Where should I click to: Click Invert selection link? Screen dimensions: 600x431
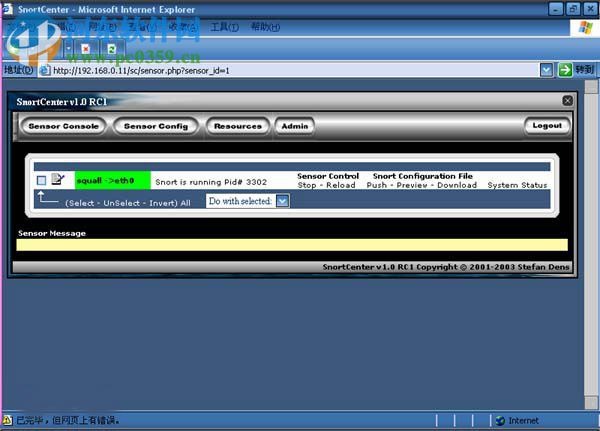click(x=160, y=203)
